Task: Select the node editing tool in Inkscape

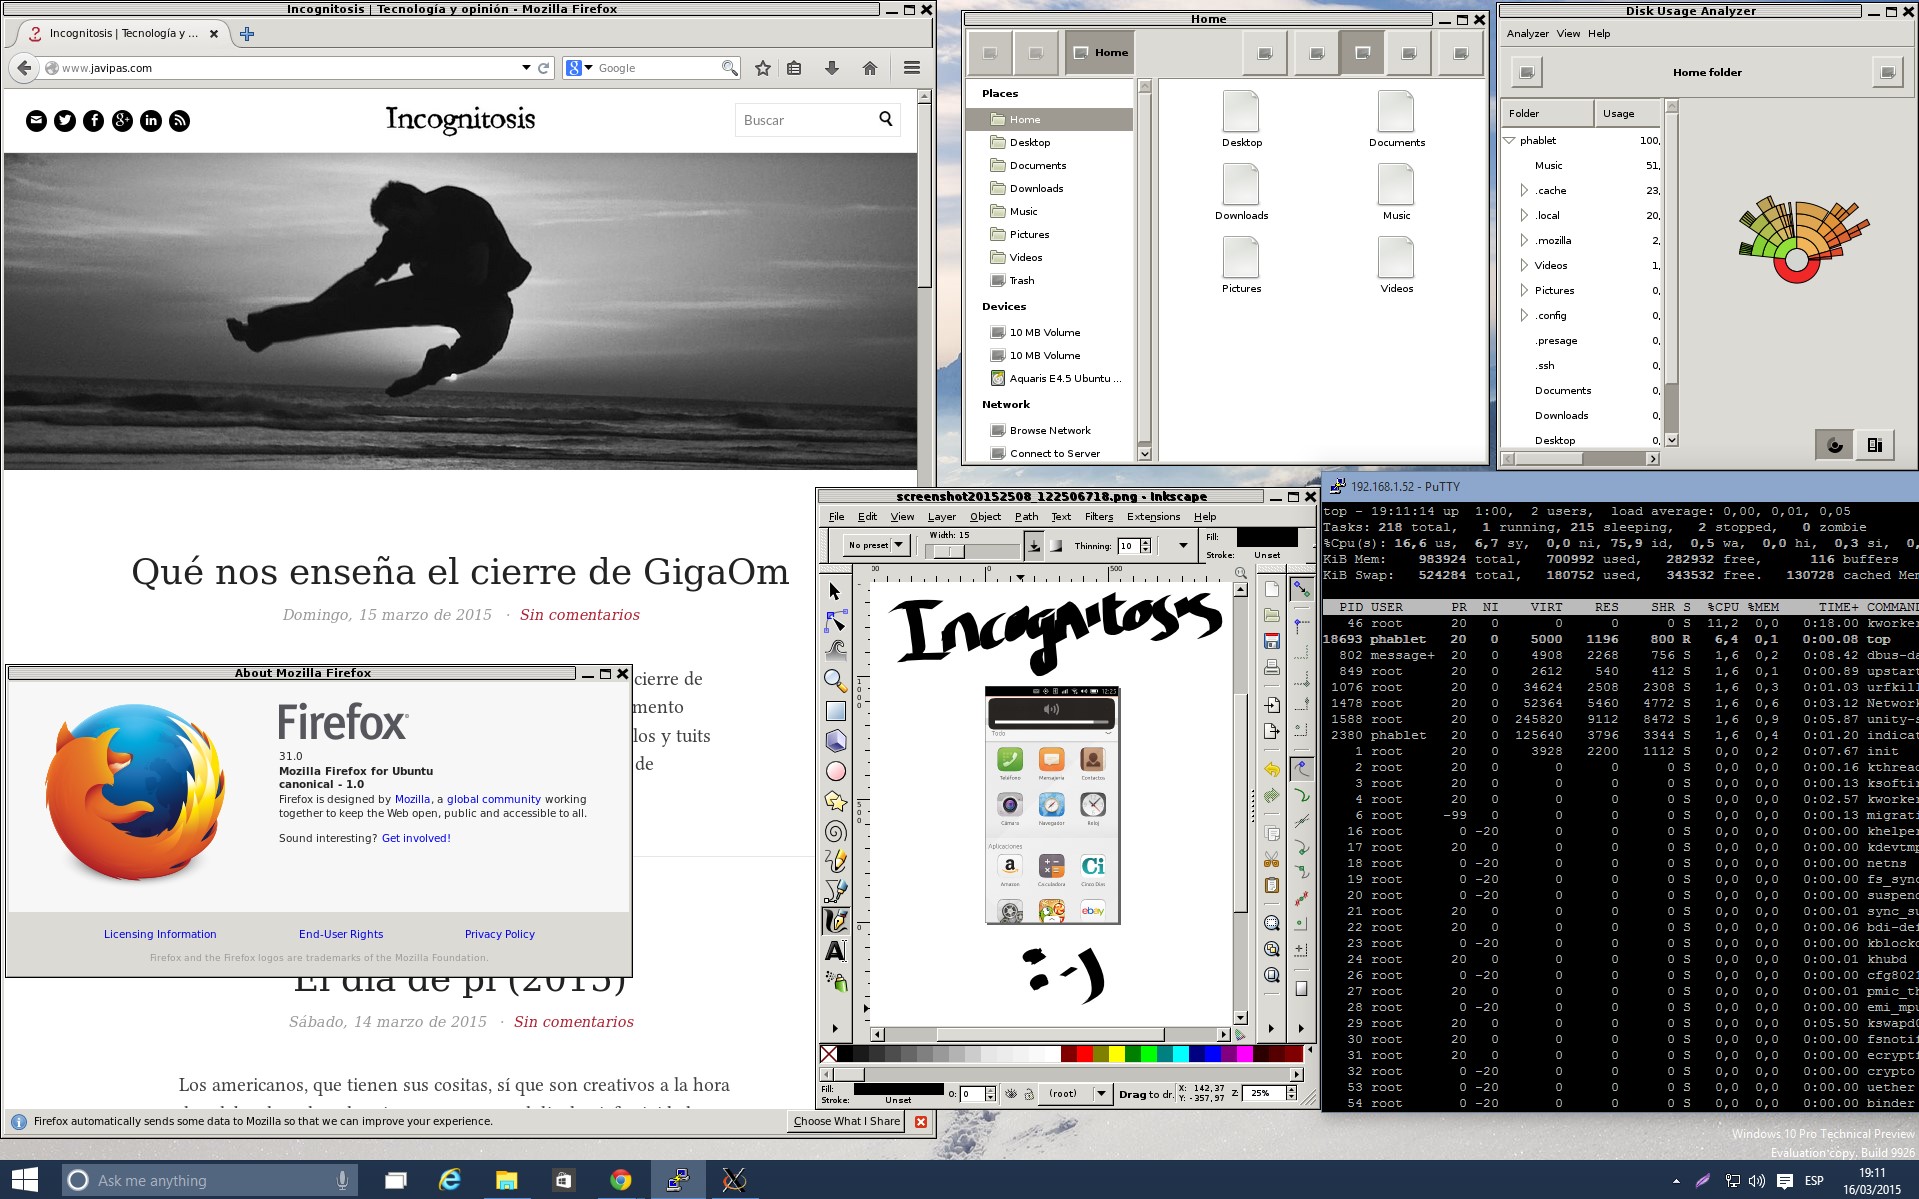Action: (836, 621)
